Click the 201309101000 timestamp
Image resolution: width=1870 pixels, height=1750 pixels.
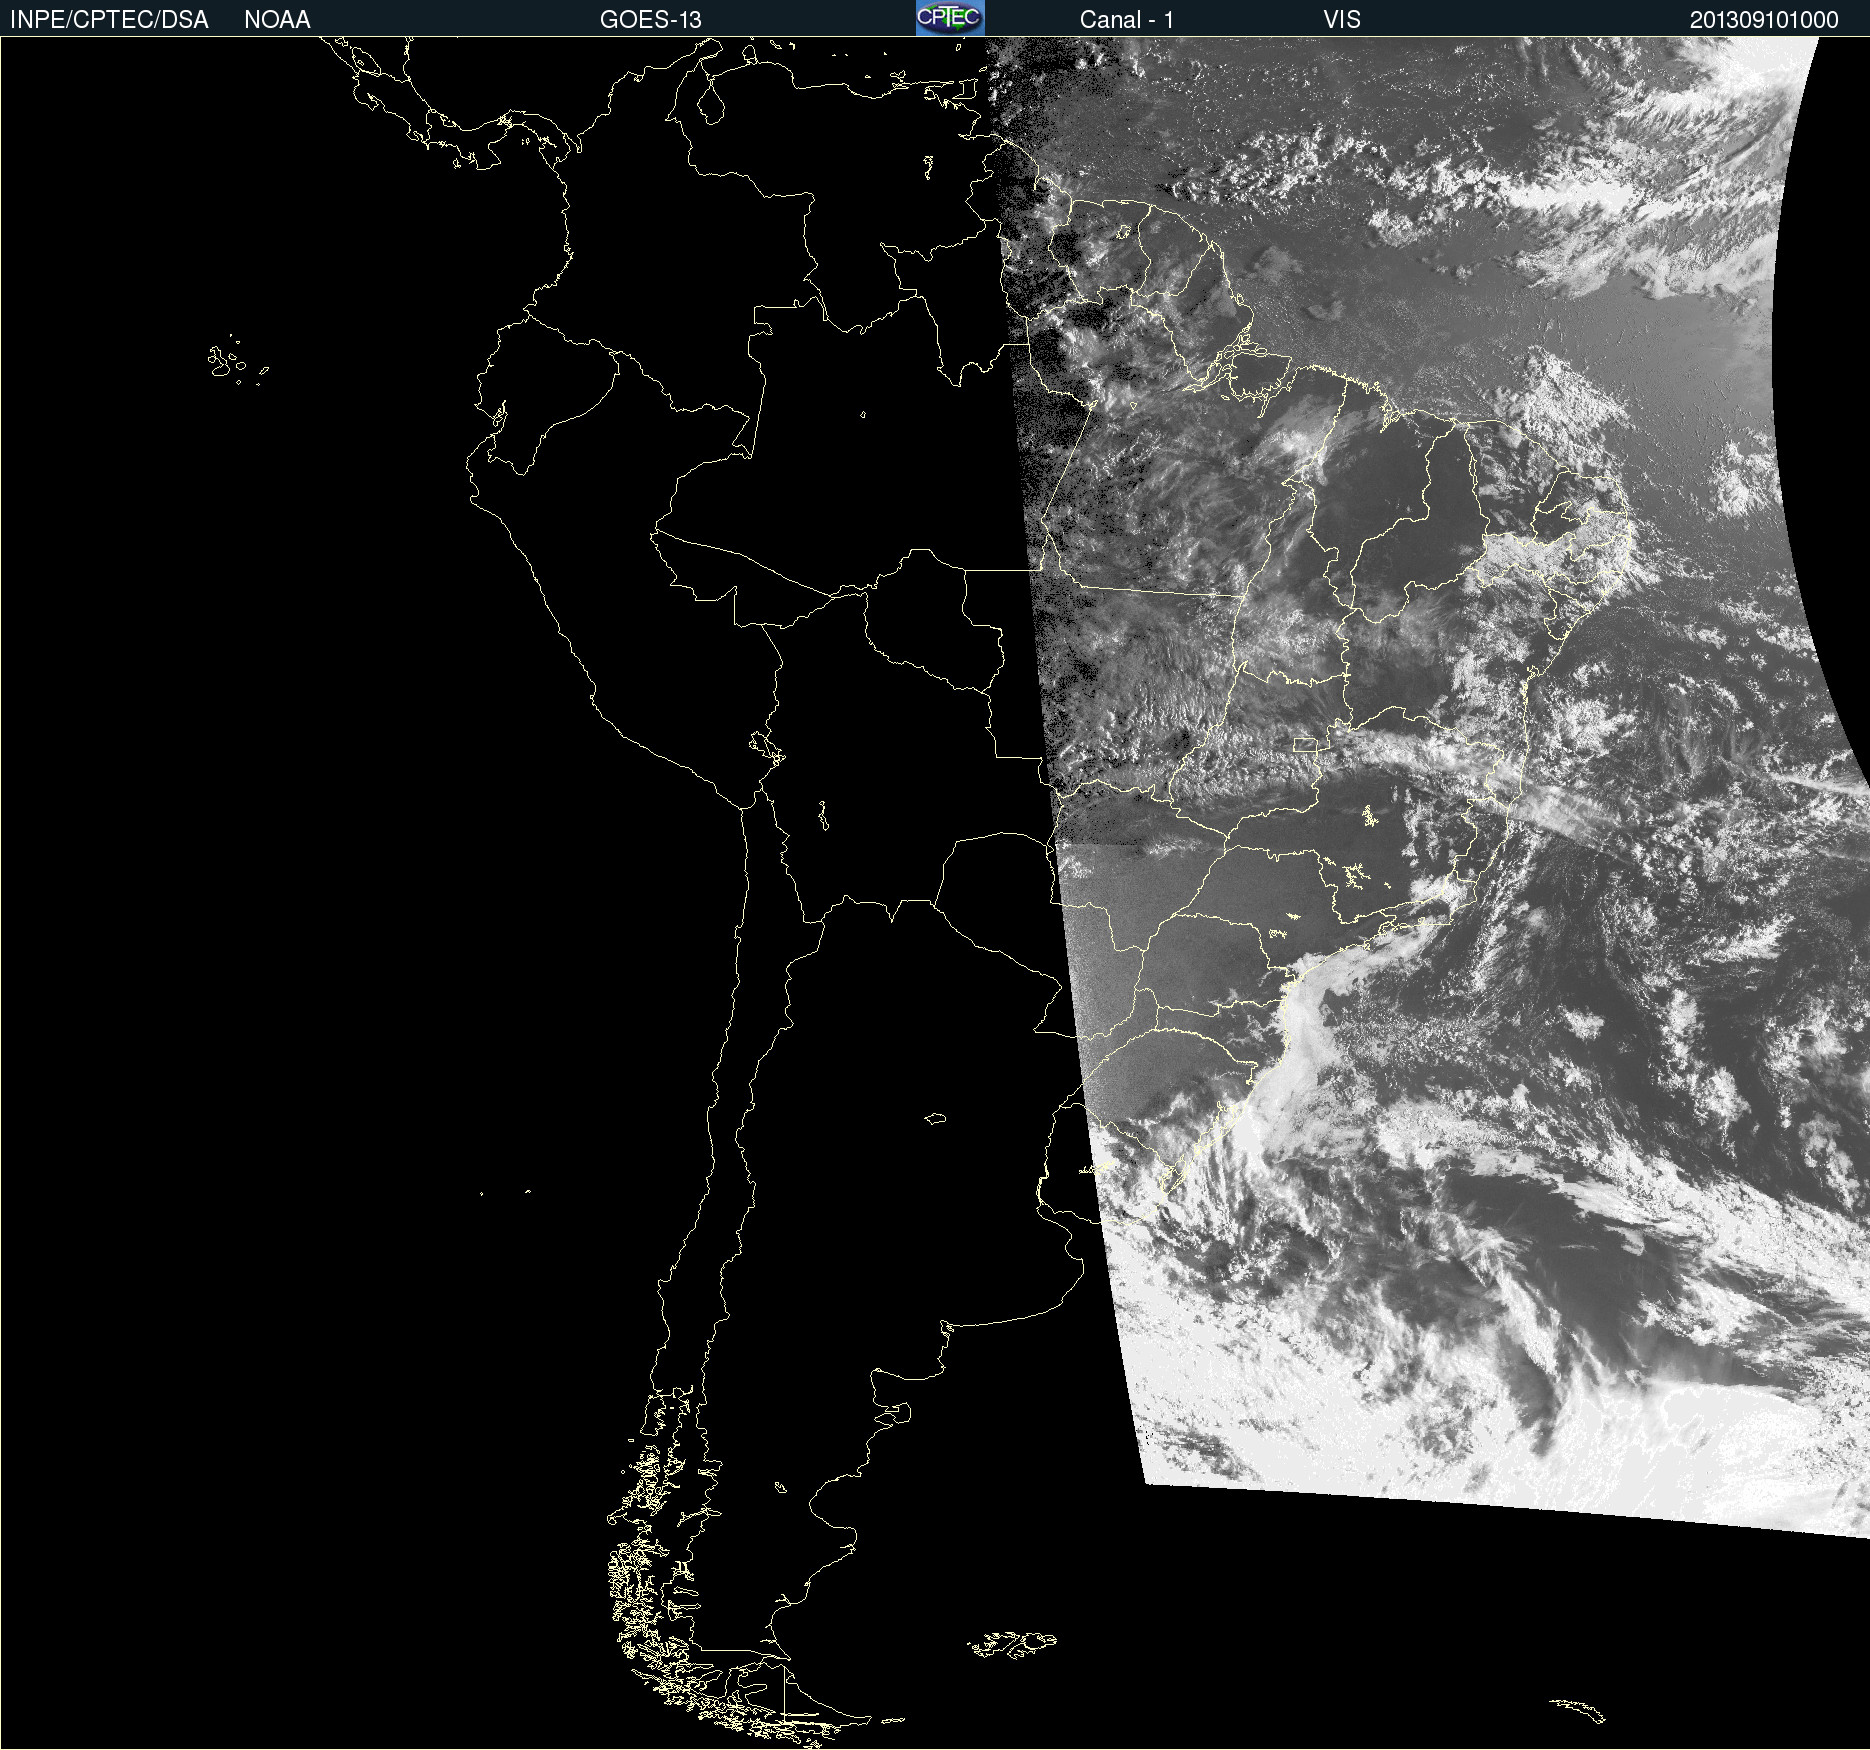coord(1764,20)
